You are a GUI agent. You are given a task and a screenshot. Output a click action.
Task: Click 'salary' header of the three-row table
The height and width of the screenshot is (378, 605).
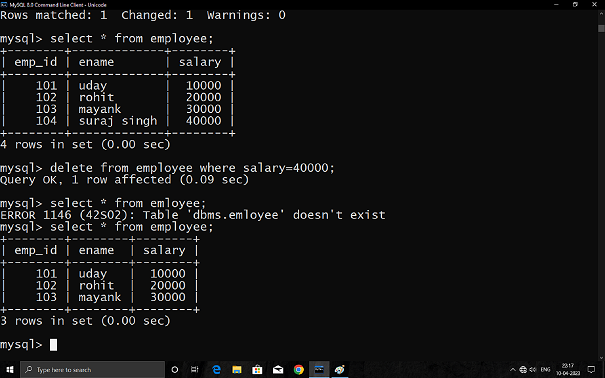pyautogui.click(x=164, y=251)
